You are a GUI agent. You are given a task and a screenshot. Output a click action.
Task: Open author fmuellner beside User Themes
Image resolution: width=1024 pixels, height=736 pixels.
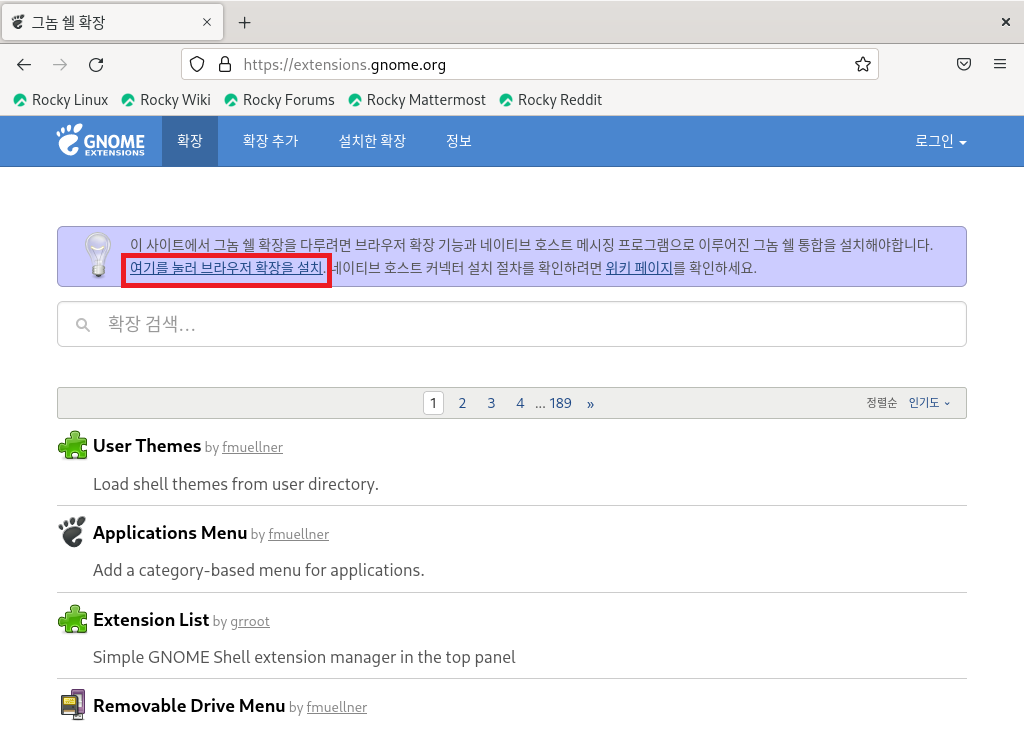coord(252,447)
